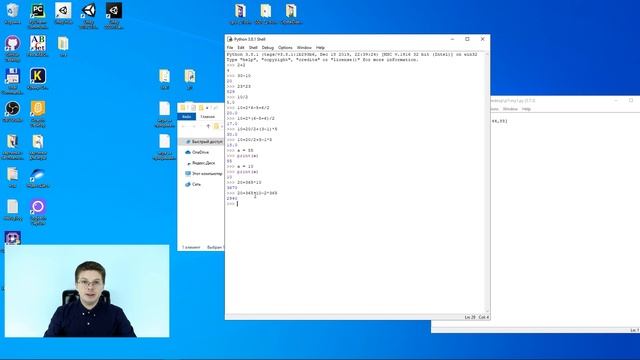Open Shell menu in Python Shell window
640x360 pixels.
[x=253, y=48]
